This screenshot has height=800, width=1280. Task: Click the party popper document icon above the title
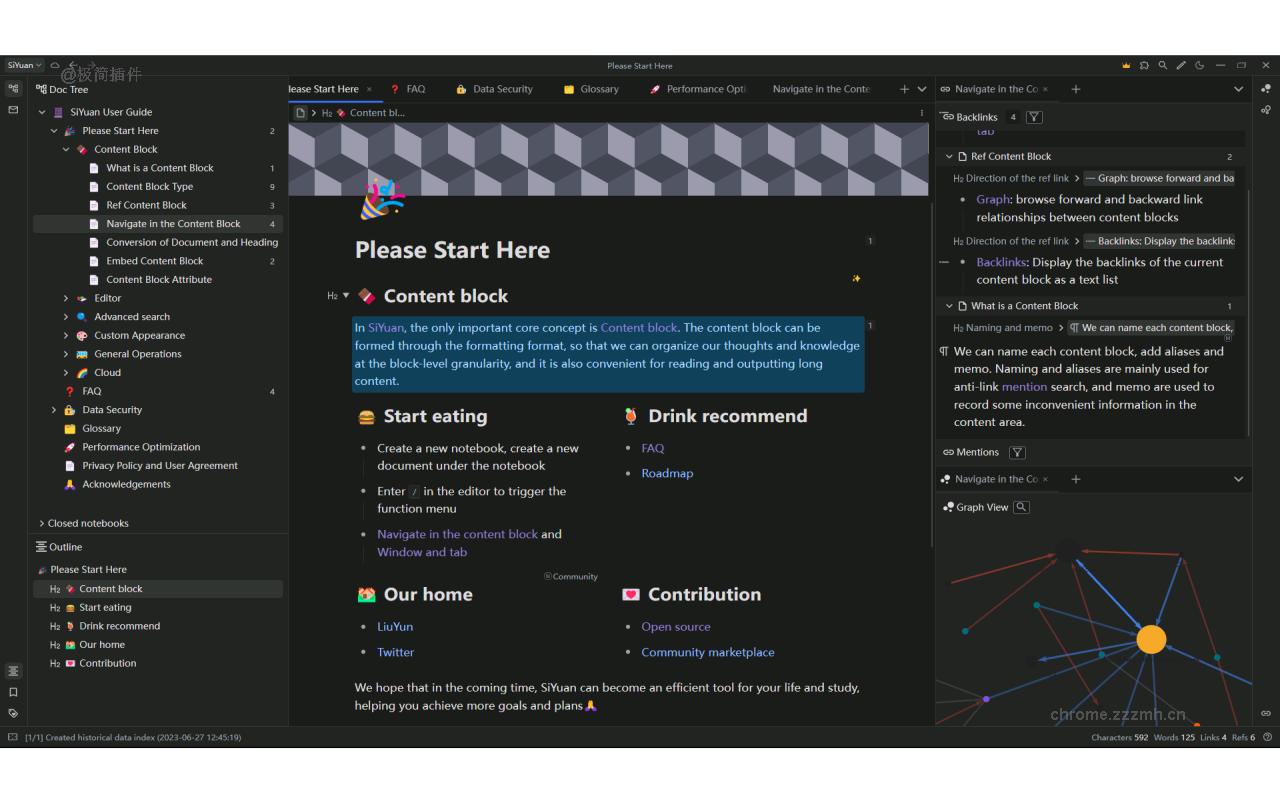tap(382, 198)
